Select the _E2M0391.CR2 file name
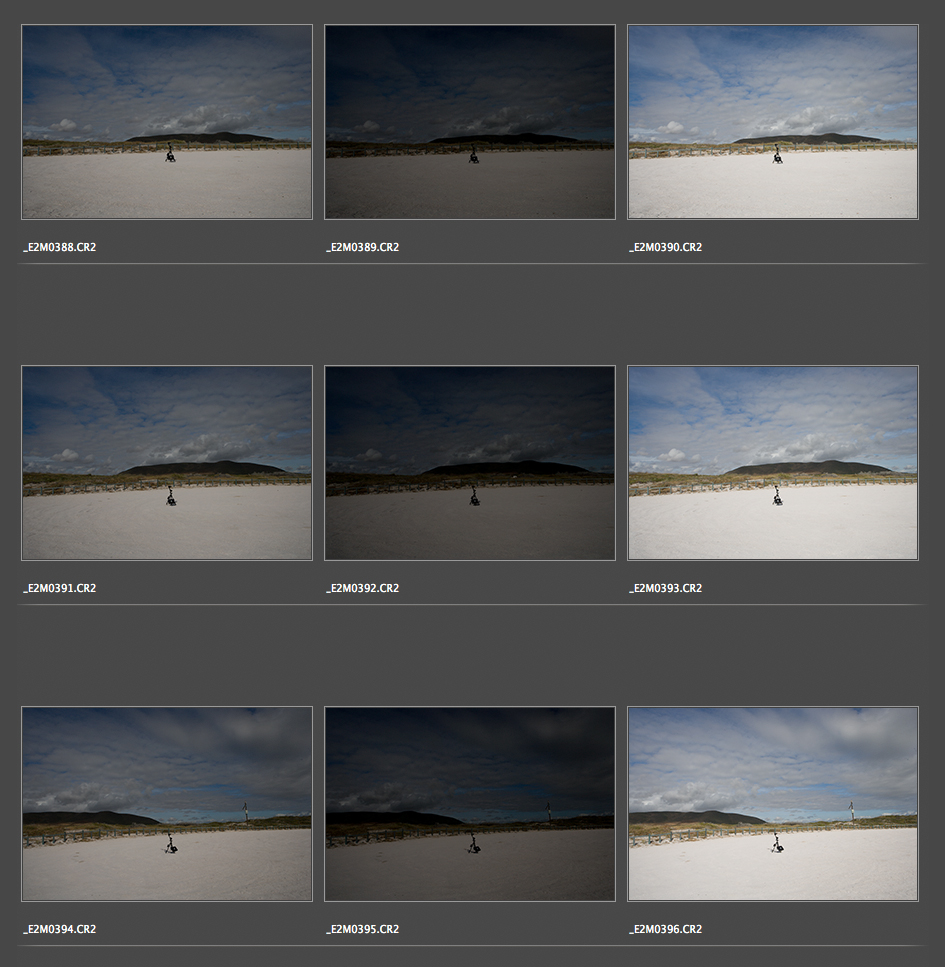Viewport: 945px width, 967px height. (x=60, y=588)
